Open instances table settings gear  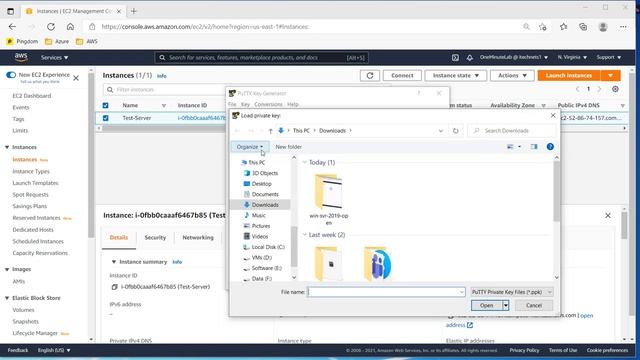615,89
